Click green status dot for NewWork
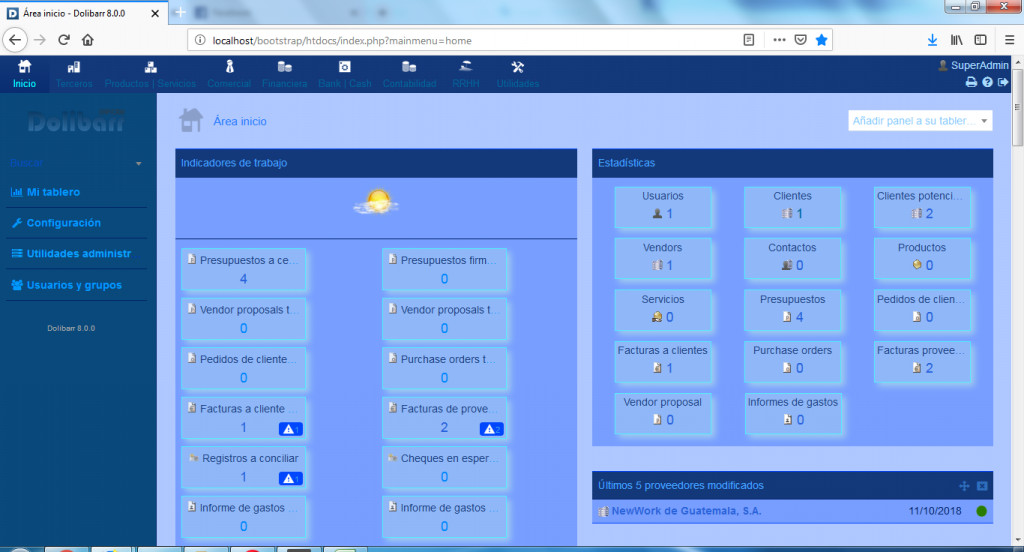The width and height of the screenshot is (1024, 552). (x=981, y=511)
